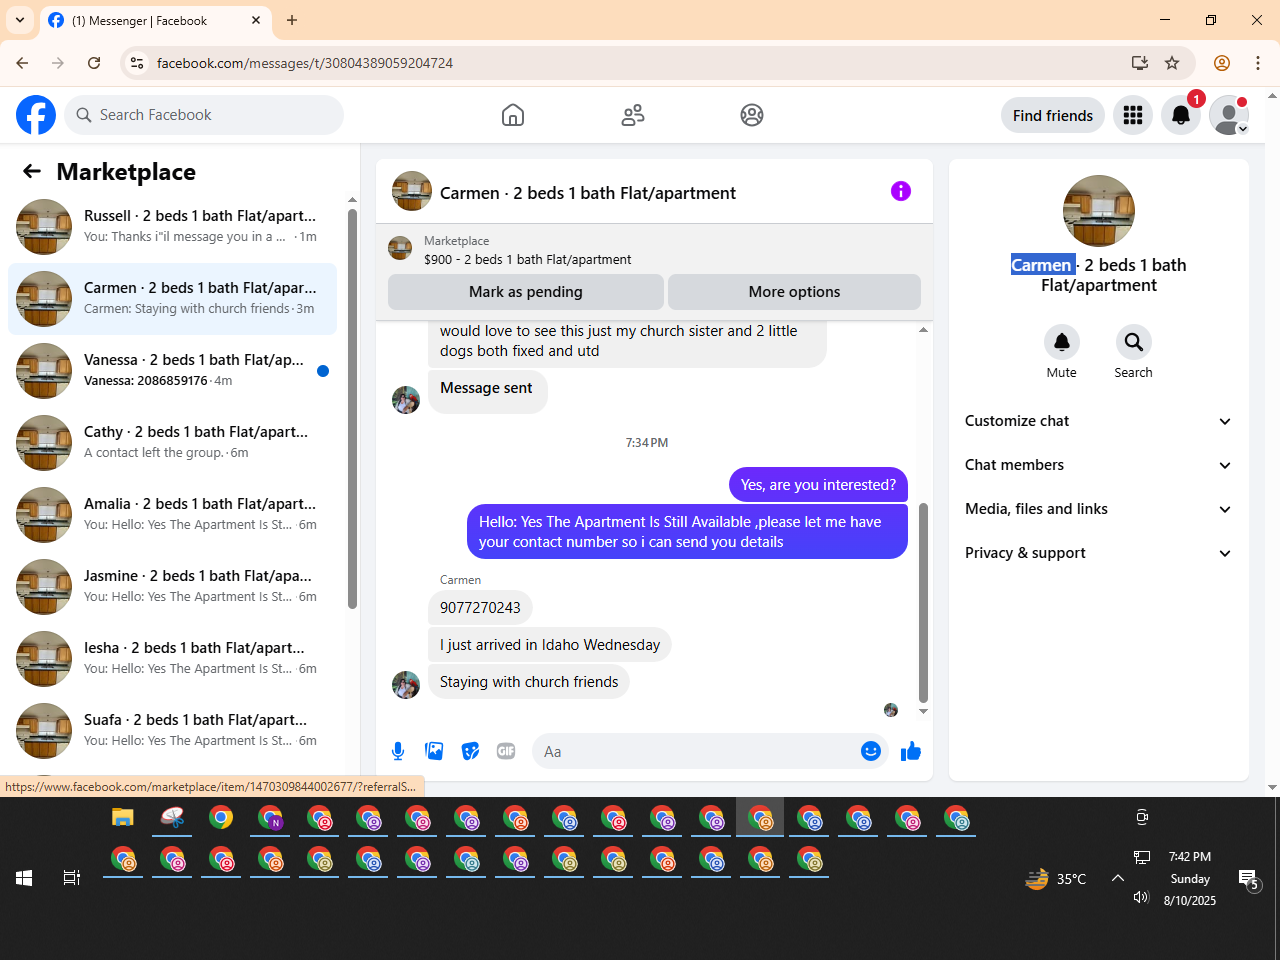Screen dimensions: 1280x960
Task: Click Find friends button
Action: pos(1053,115)
